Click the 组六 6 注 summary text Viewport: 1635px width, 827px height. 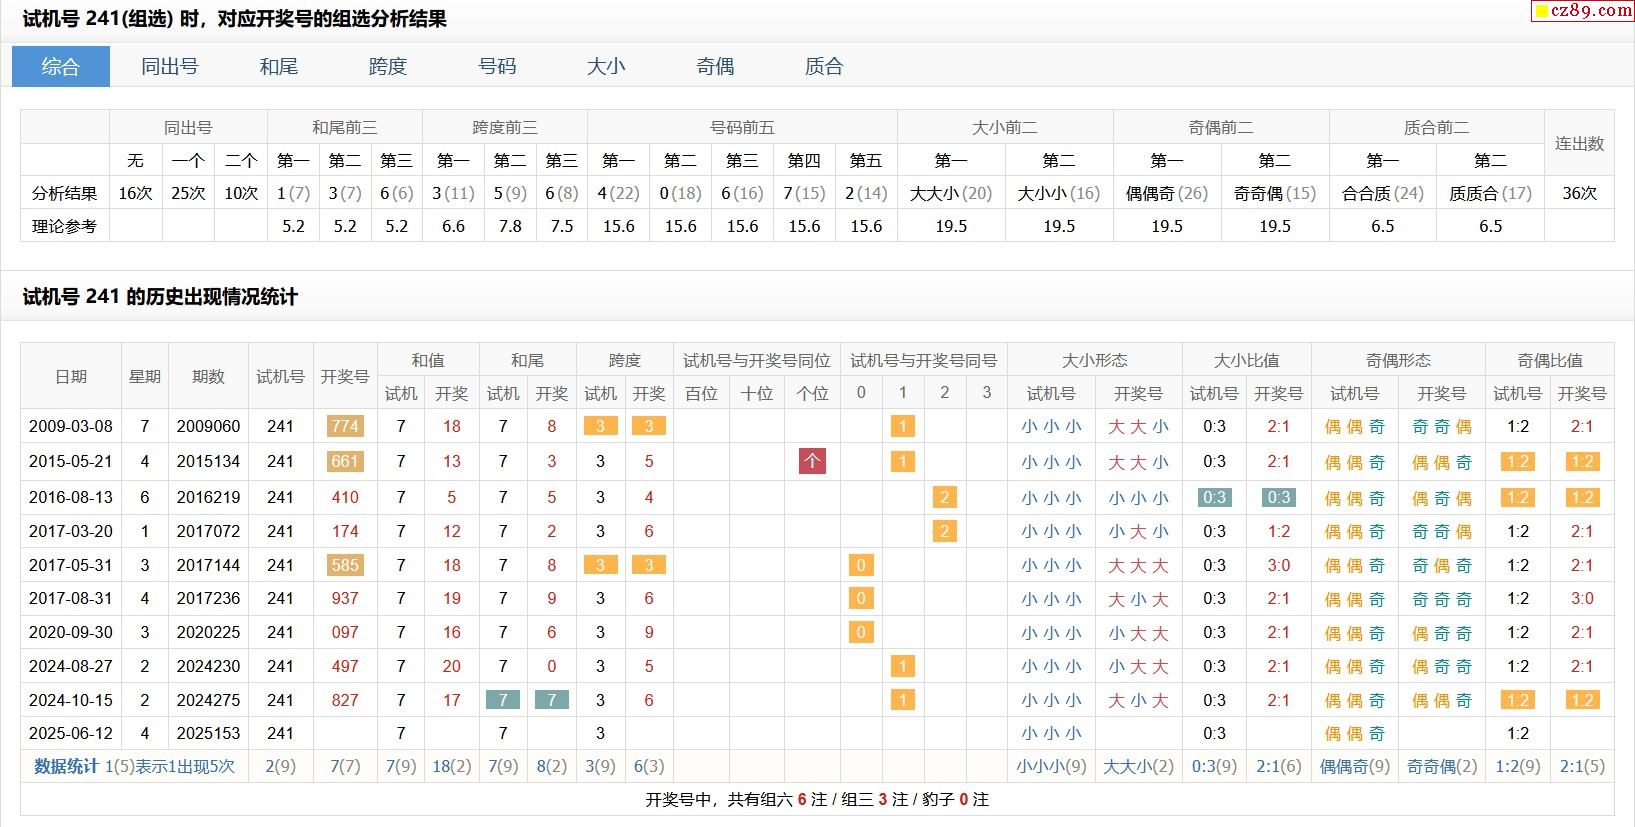pyautogui.click(x=794, y=799)
